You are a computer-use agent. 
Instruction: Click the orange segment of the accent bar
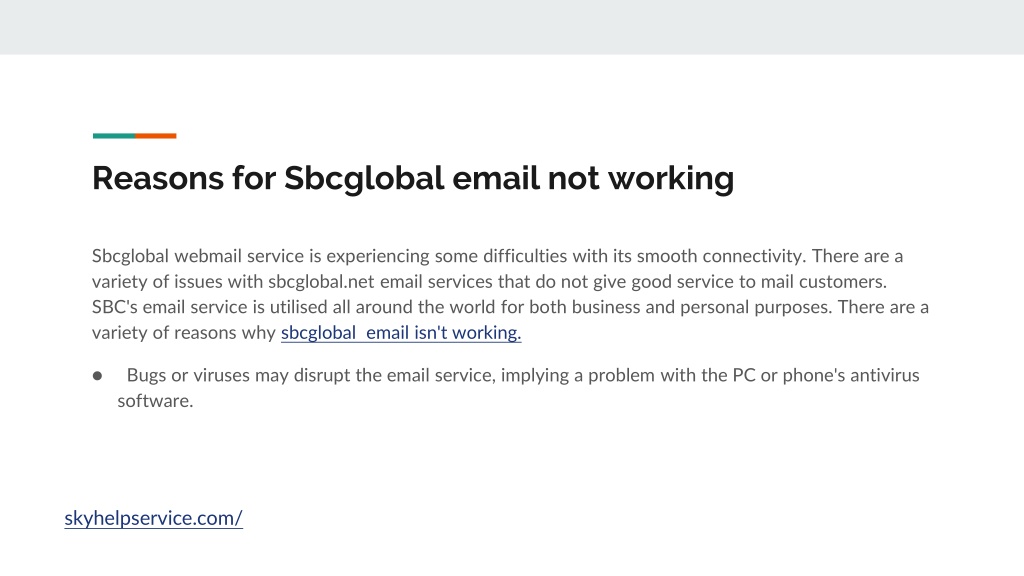[x=156, y=136]
